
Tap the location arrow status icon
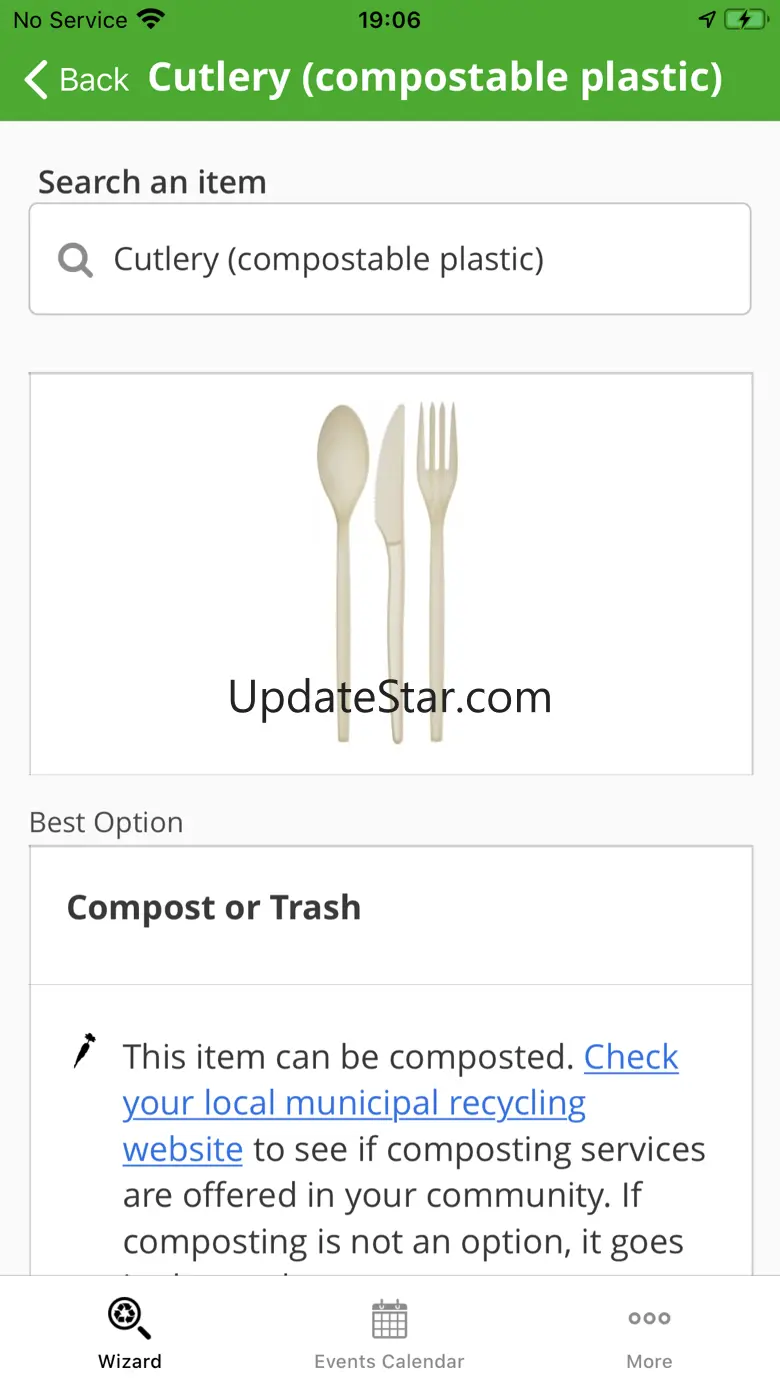(707, 20)
